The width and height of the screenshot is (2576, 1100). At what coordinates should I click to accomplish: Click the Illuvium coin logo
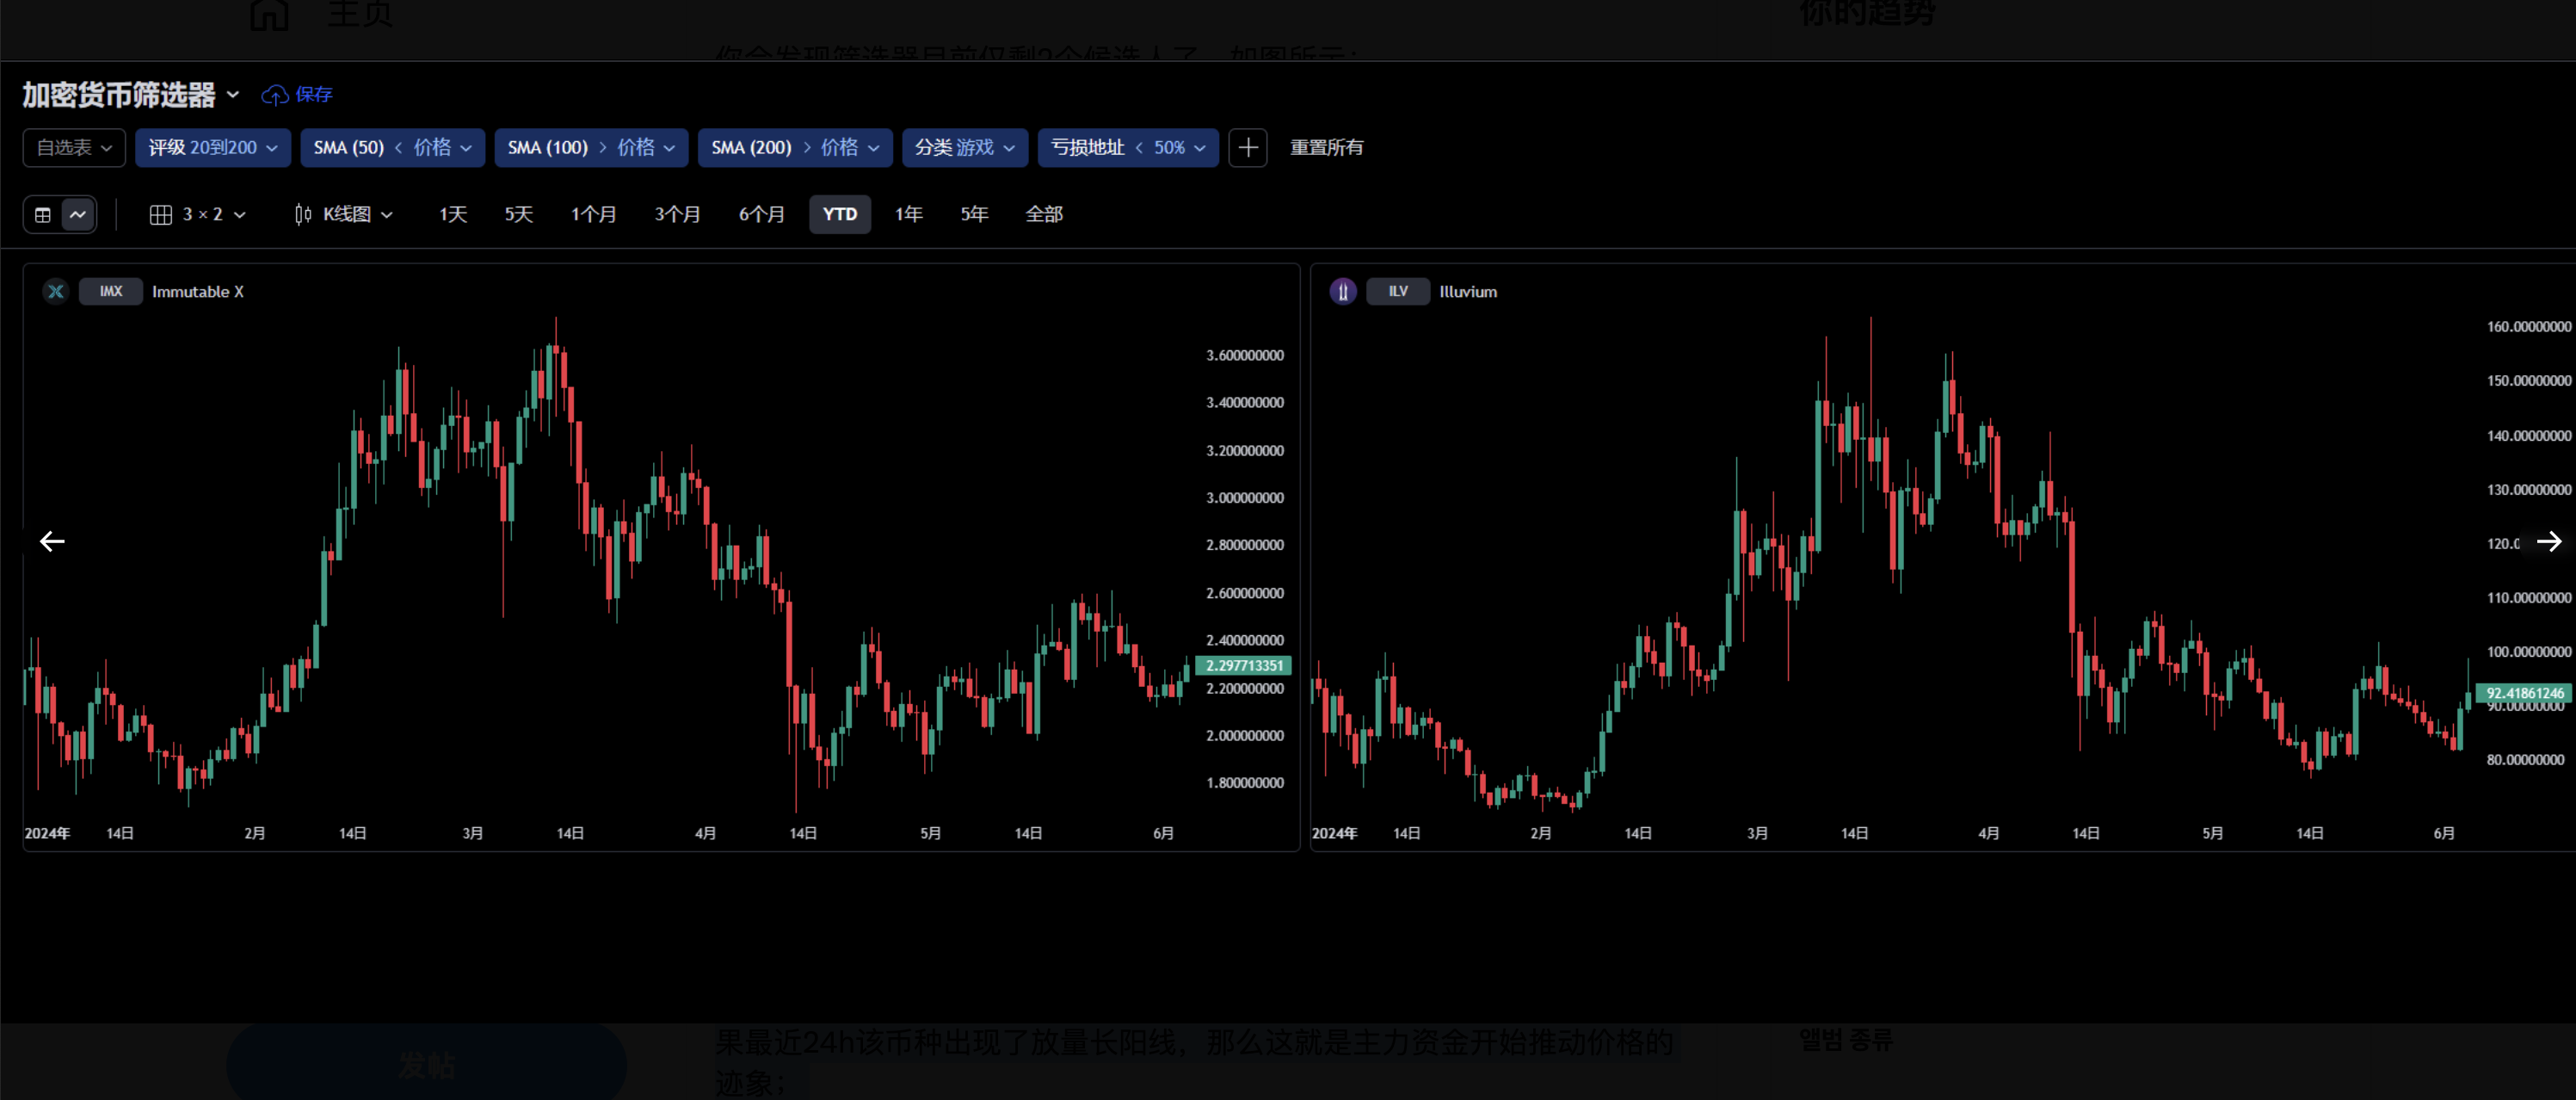tap(1343, 291)
